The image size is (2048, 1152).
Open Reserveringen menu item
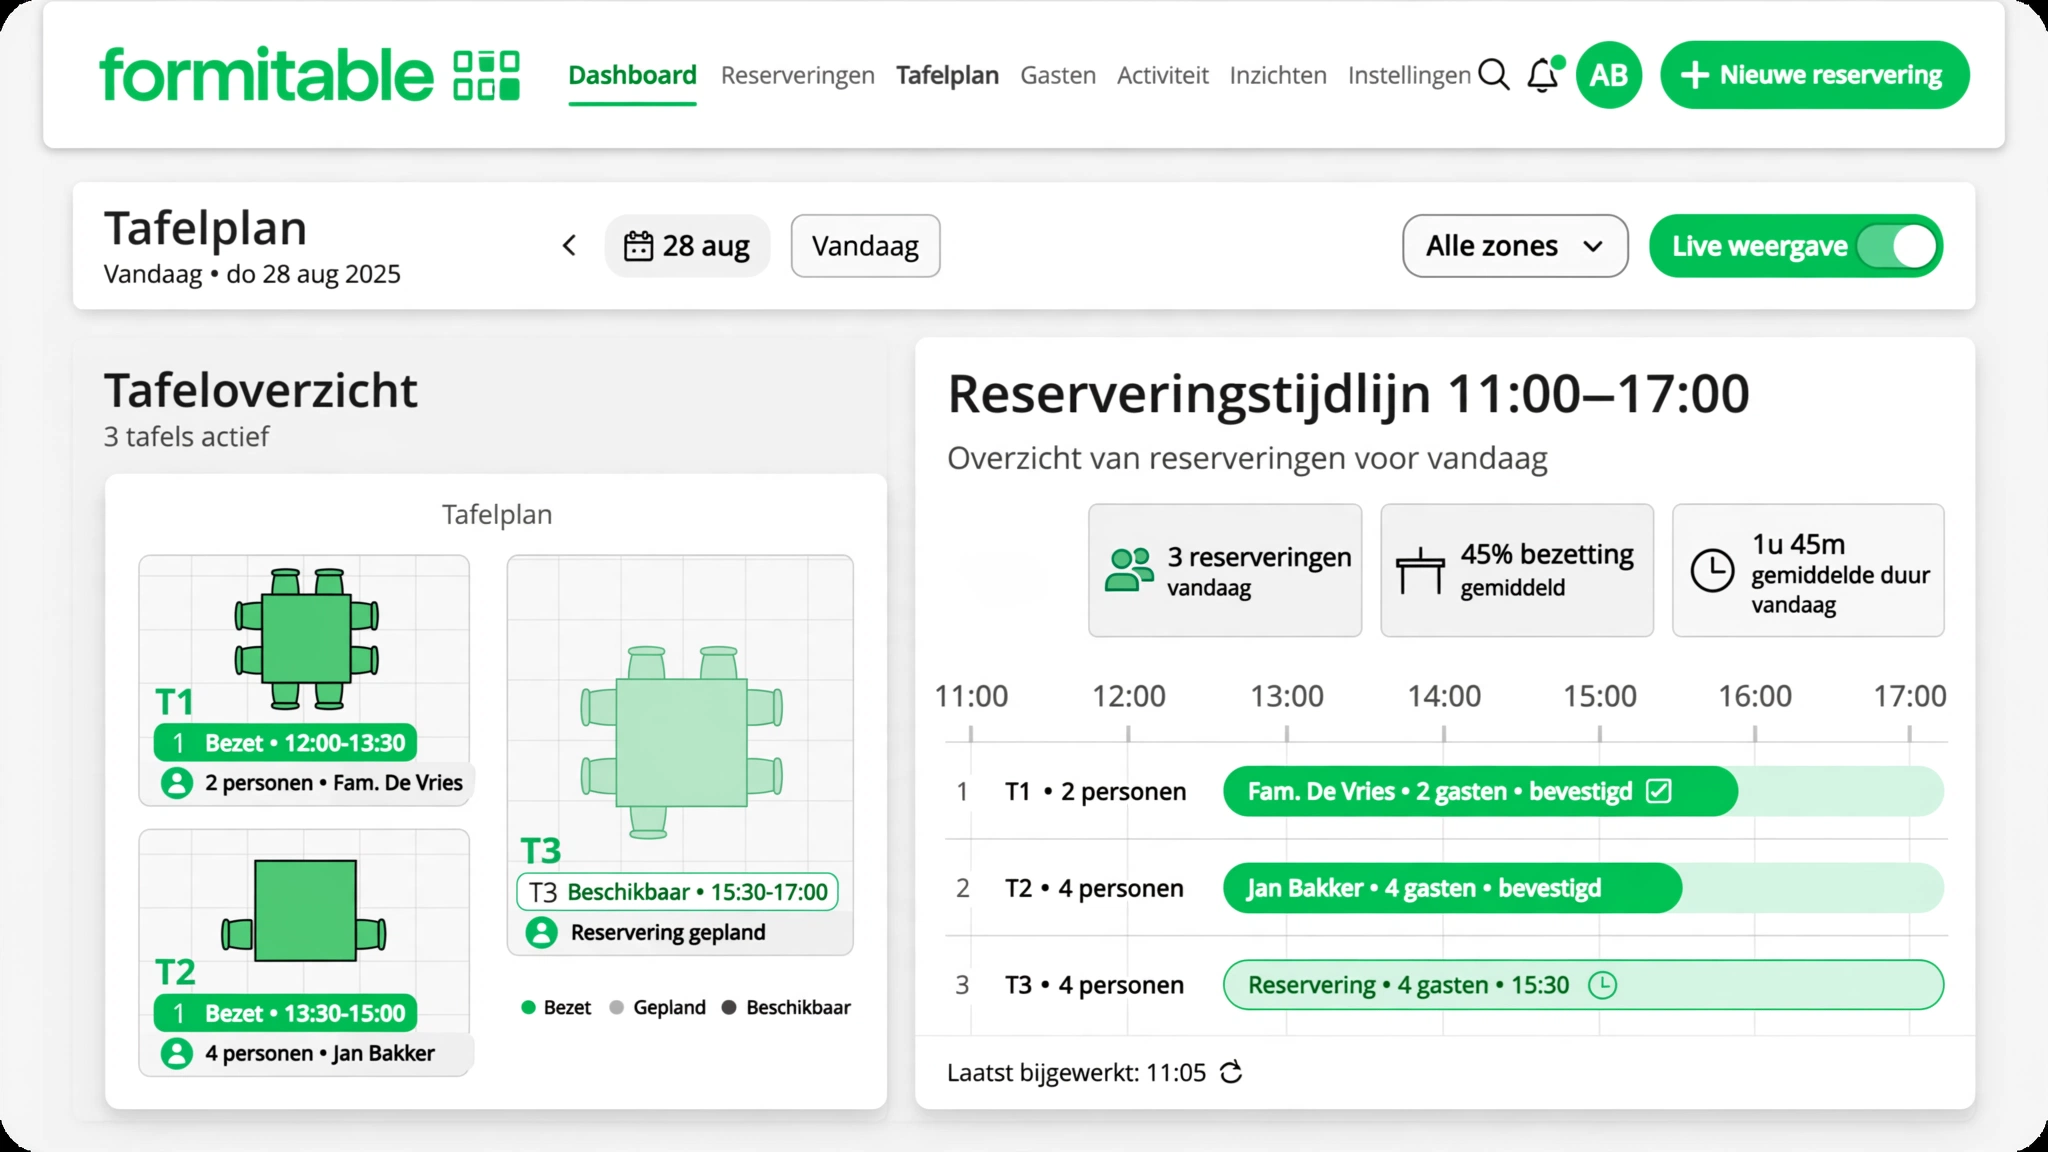click(x=797, y=75)
